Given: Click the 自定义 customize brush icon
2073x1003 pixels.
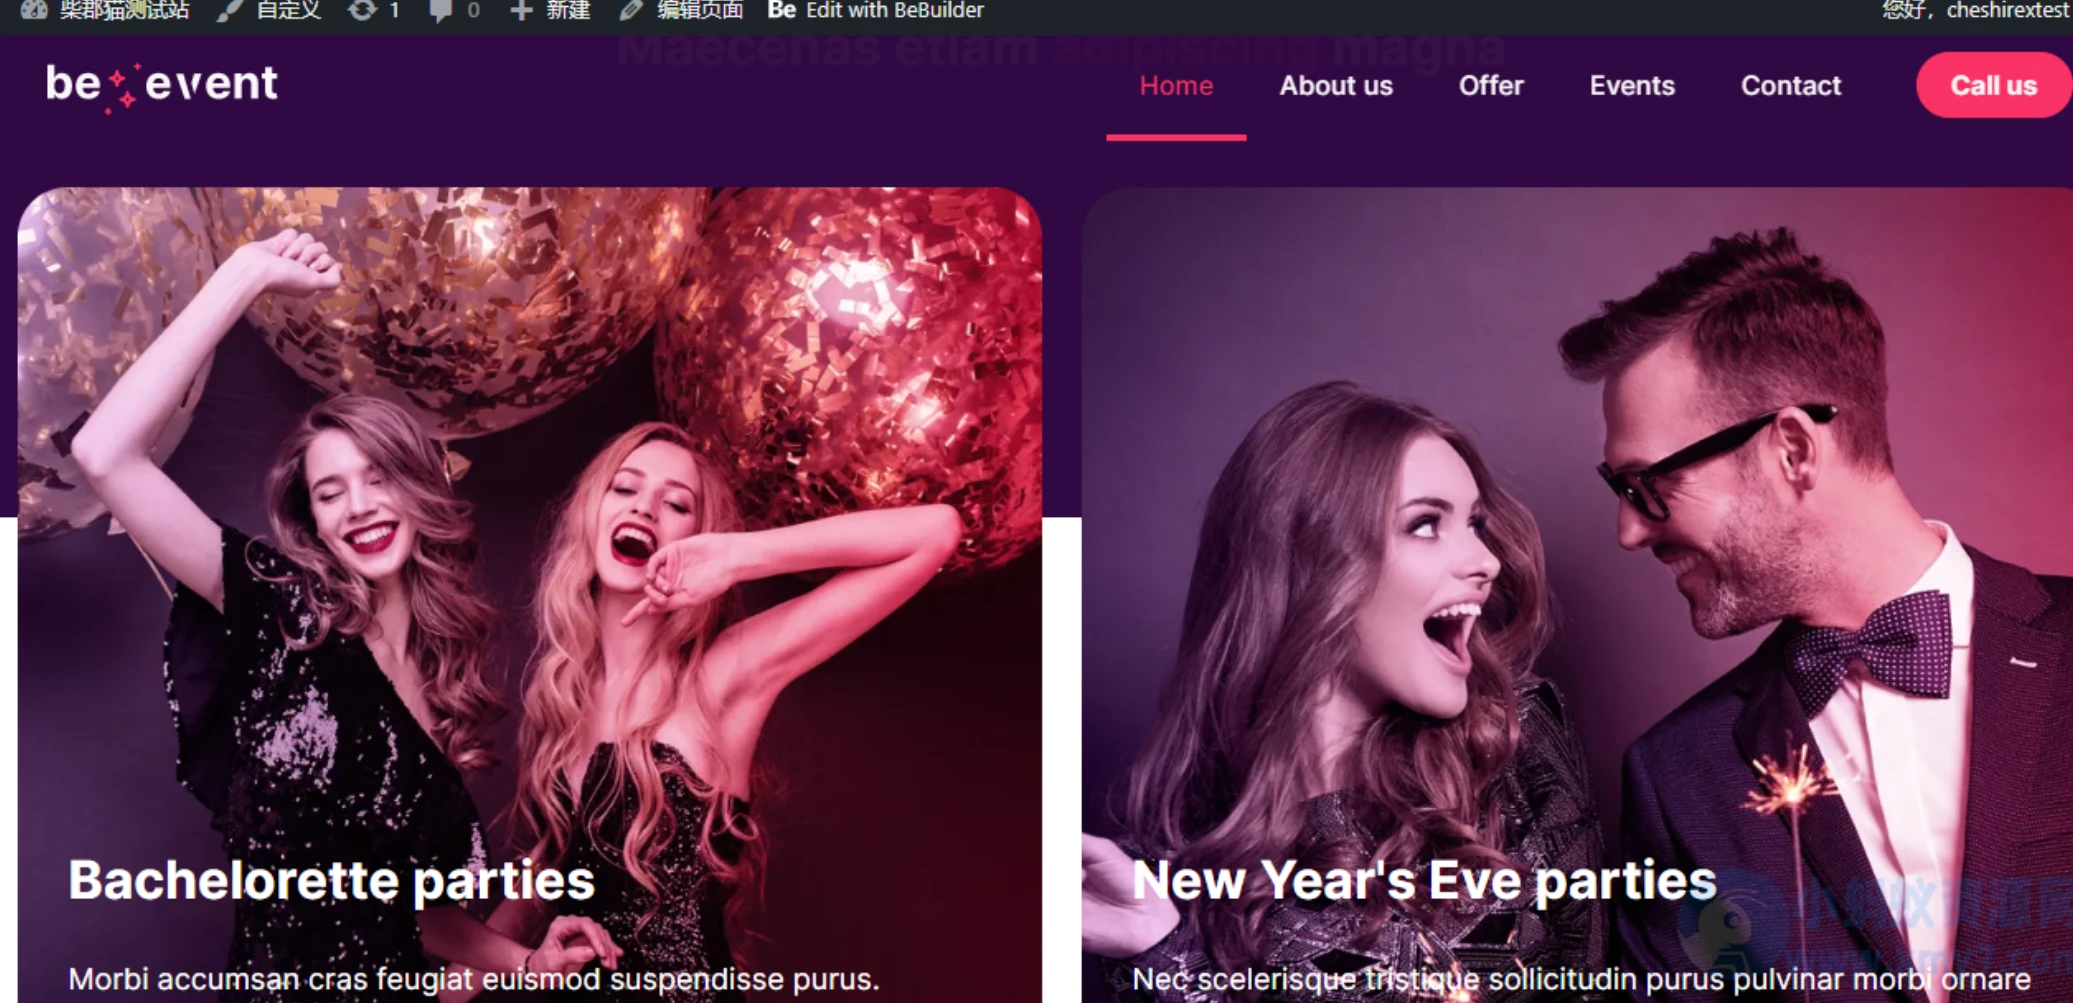Looking at the screenshot, I should (230, 10).
